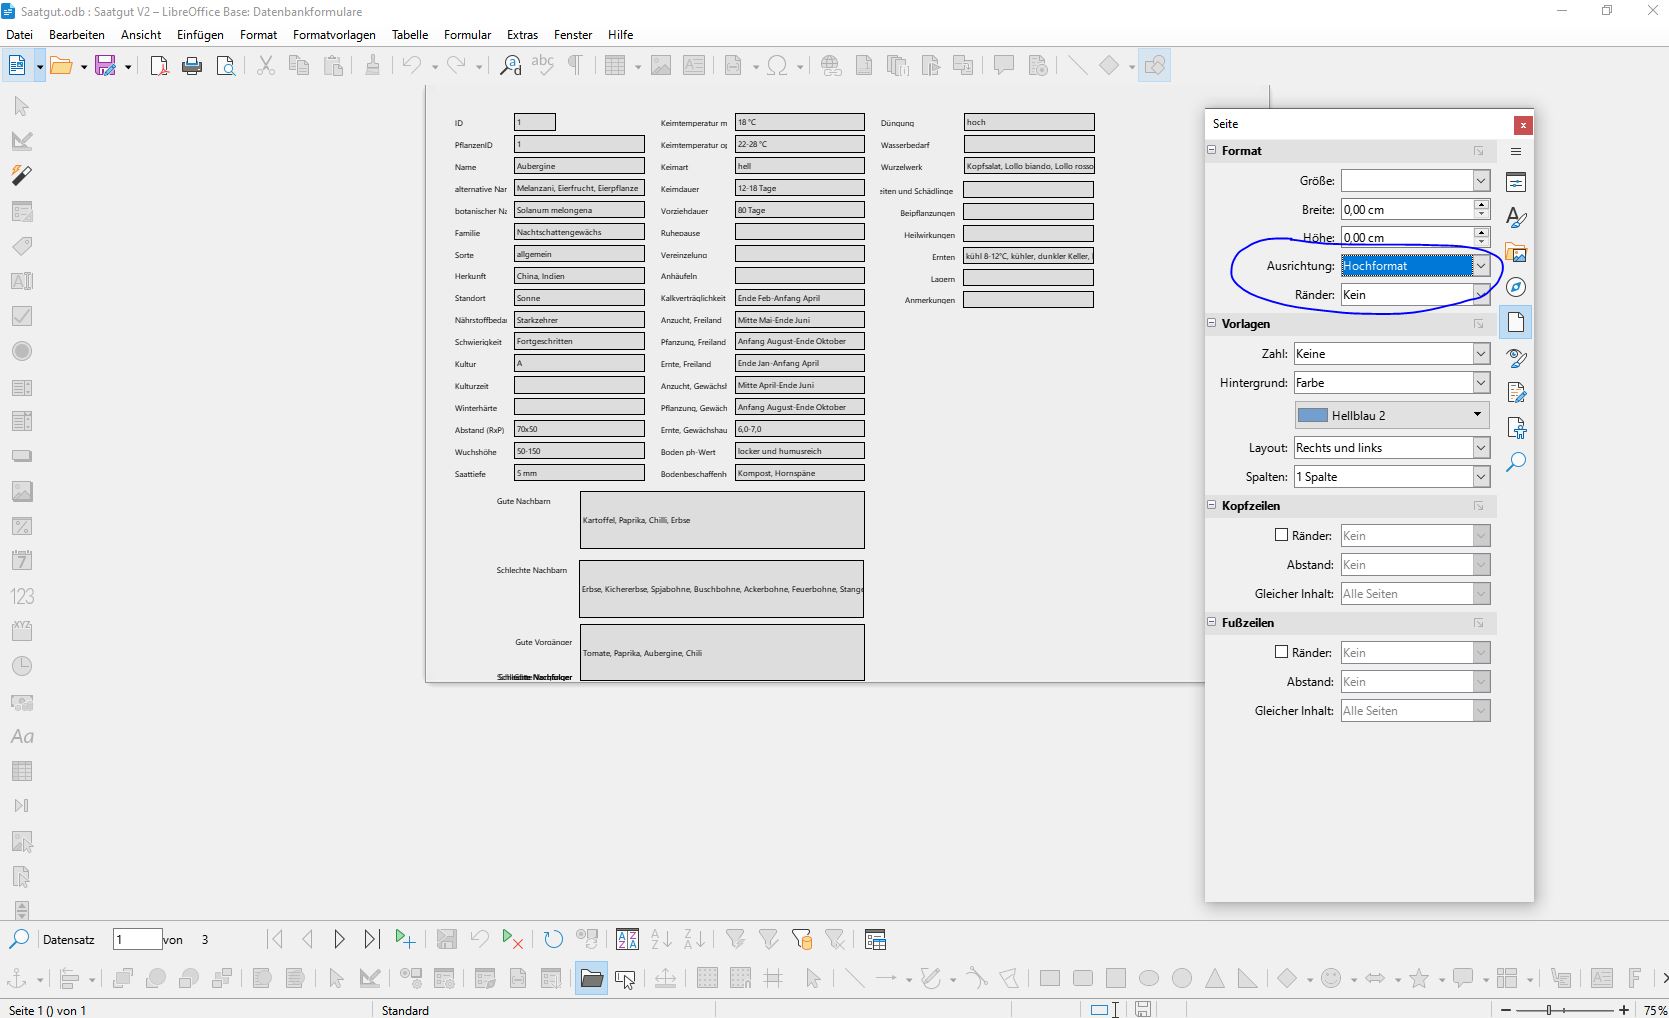Open sidebar Styles deck icon
The width and height of the screenshot is (1669, 1018).
point(1516,217)
